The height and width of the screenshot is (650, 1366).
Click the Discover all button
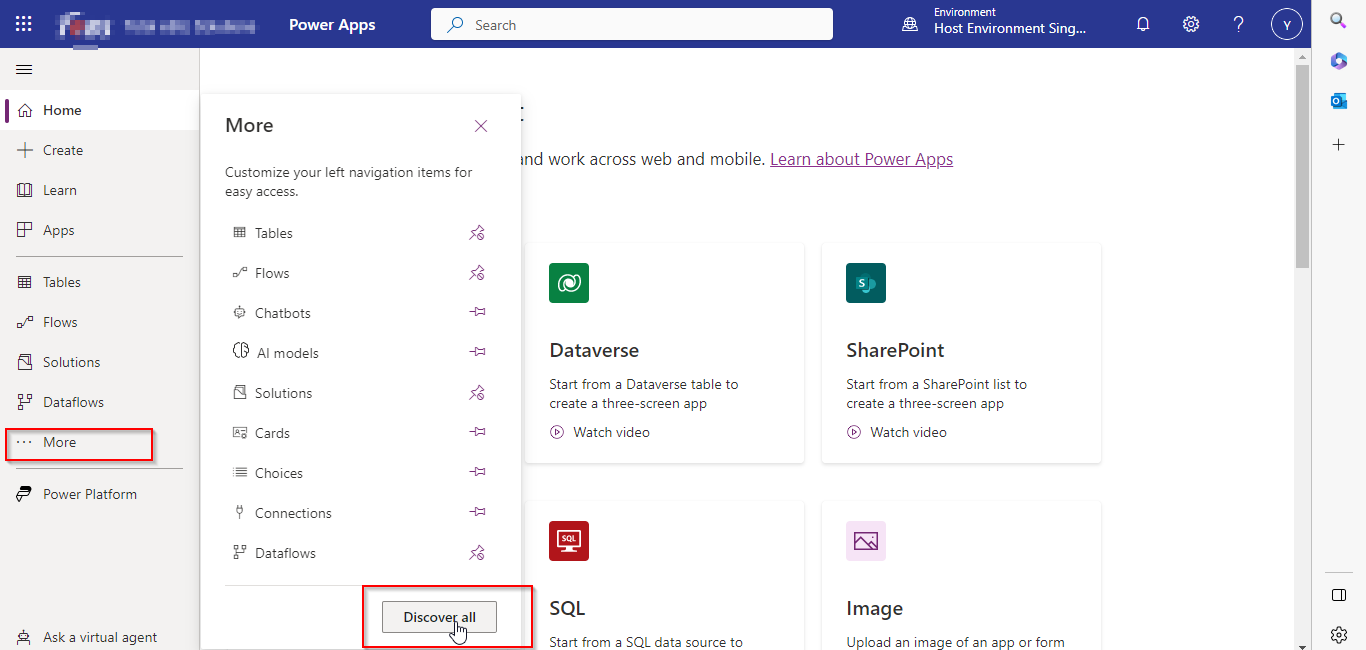(x=439, y=617)
